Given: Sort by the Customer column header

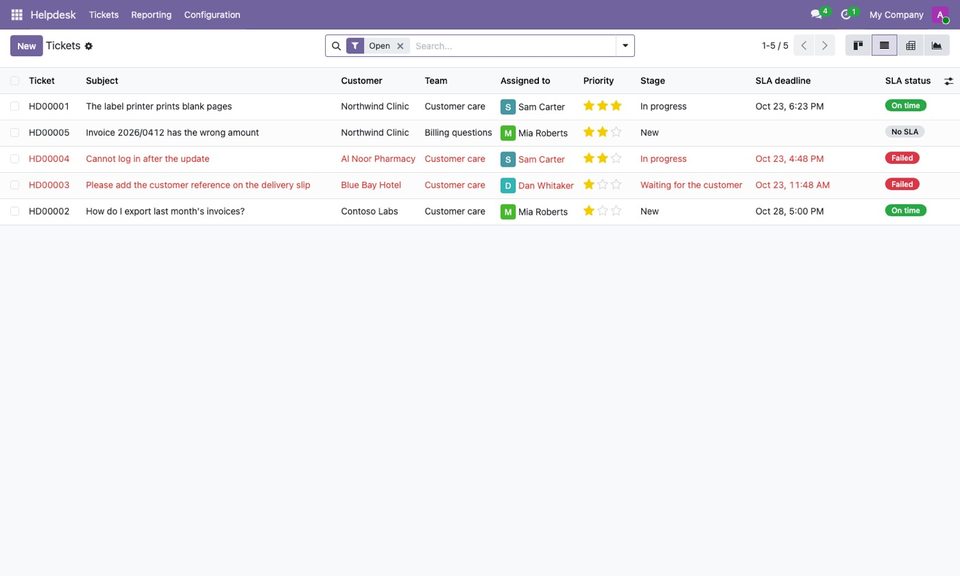Looking at the screenshot, I should point(361,81).
